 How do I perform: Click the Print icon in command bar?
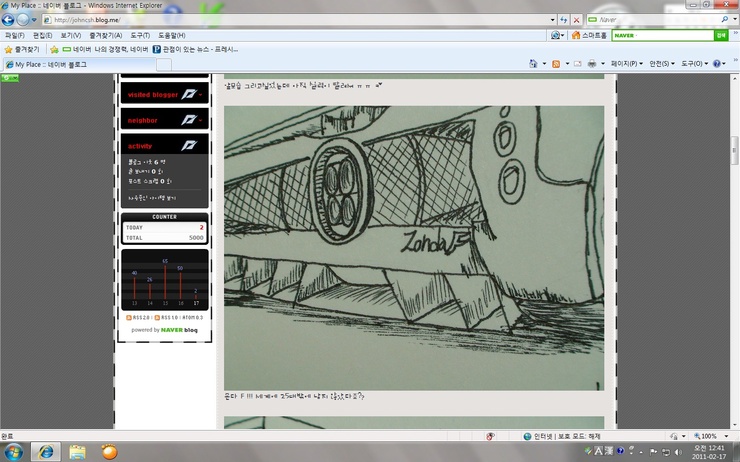point(592,64)
